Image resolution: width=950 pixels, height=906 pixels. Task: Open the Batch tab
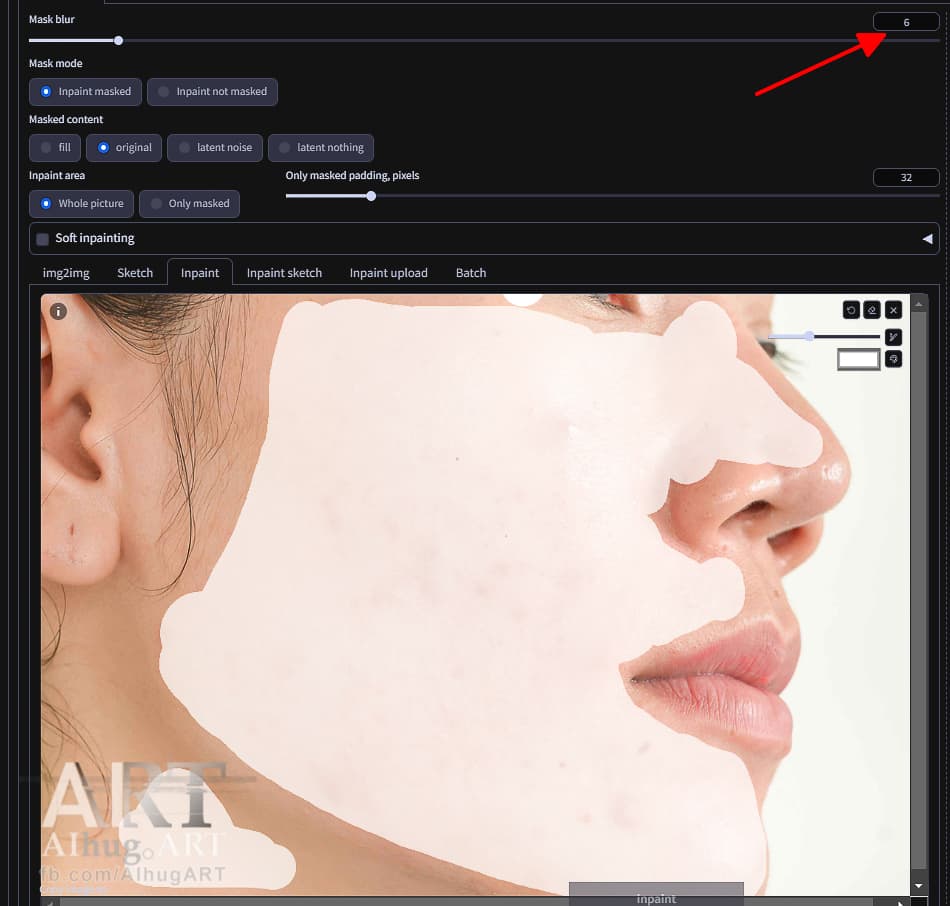[470, 272]
